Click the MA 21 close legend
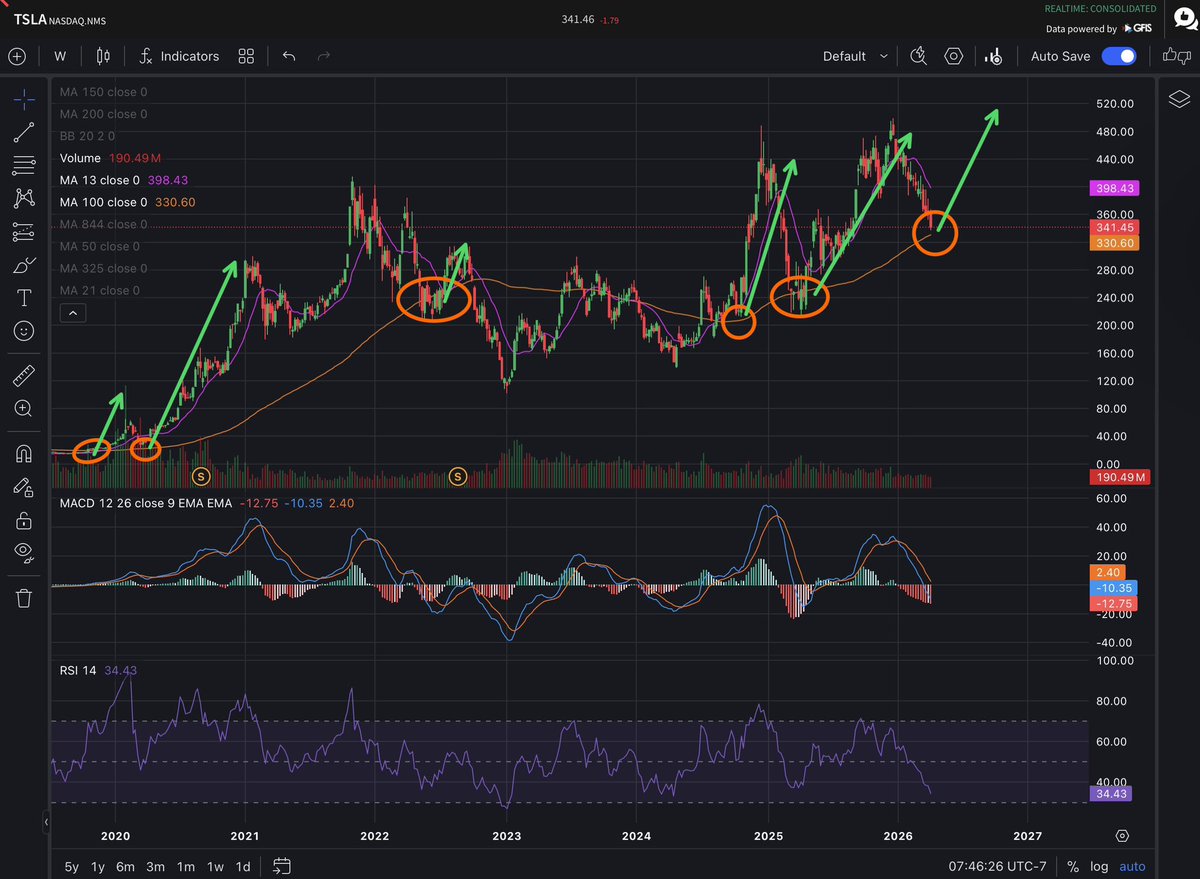1200x879 pixels. (100, 290)
